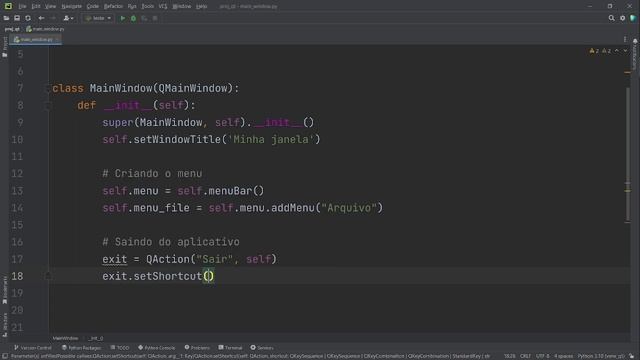
Task: Click the Stop process icon
Action: tap(155, 18)
